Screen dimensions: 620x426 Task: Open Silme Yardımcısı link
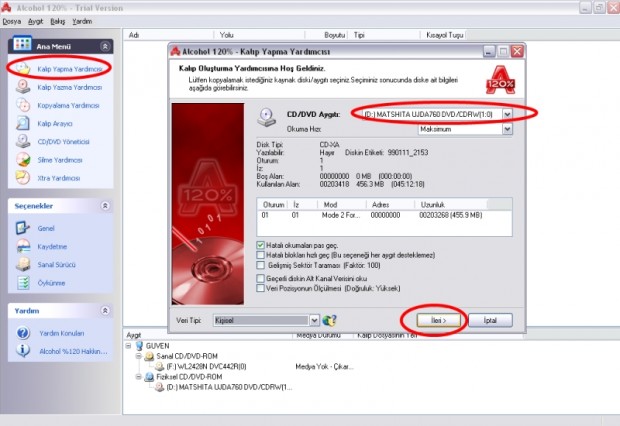[x=60, y=160]
